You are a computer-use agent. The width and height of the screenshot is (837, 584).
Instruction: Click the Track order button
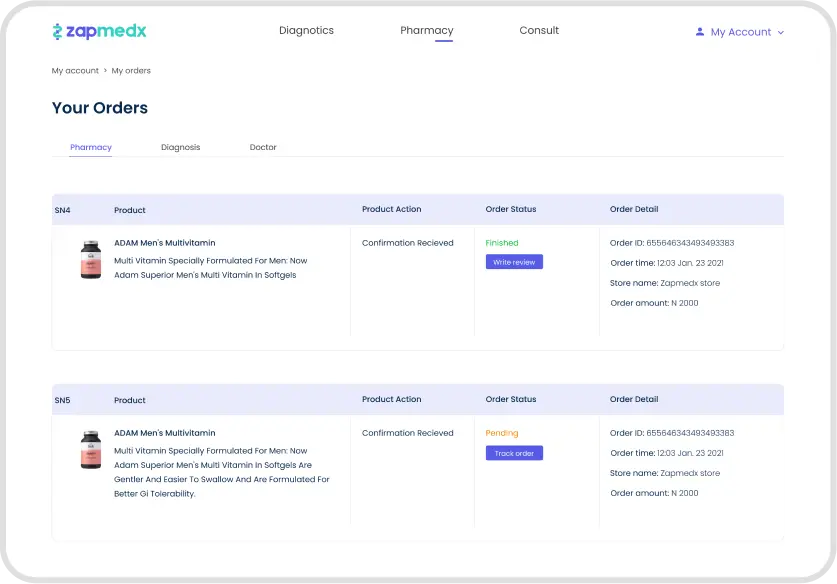click(514, 453)
